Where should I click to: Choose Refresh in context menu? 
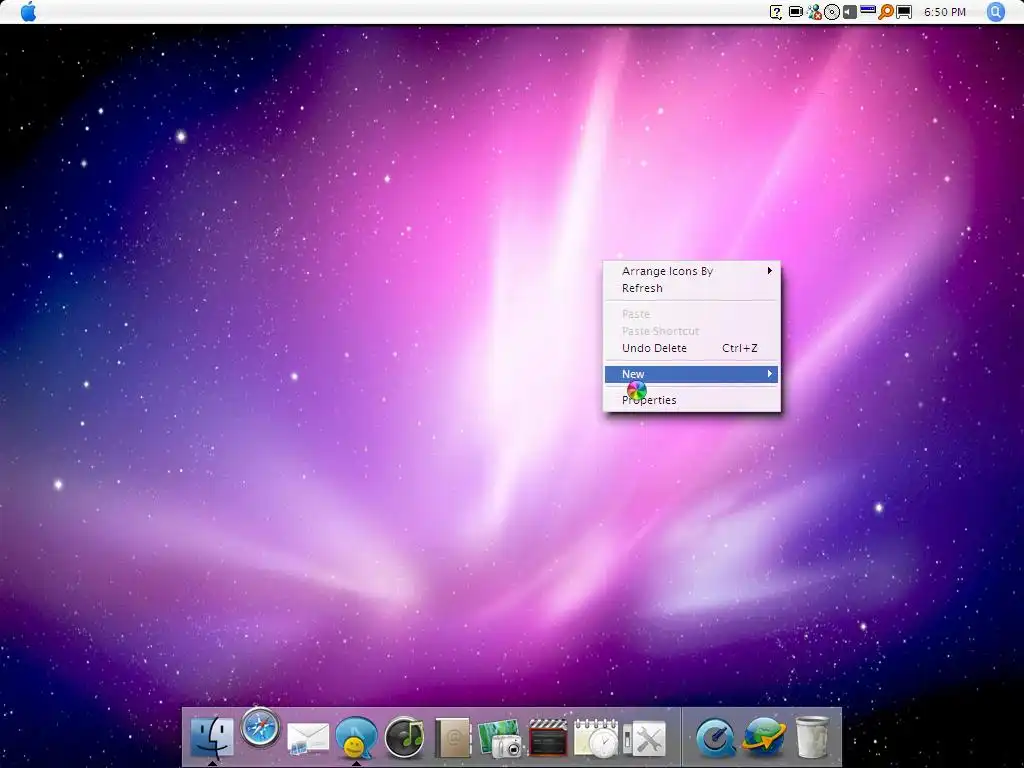pyautogui.click(x=691, y=288)
